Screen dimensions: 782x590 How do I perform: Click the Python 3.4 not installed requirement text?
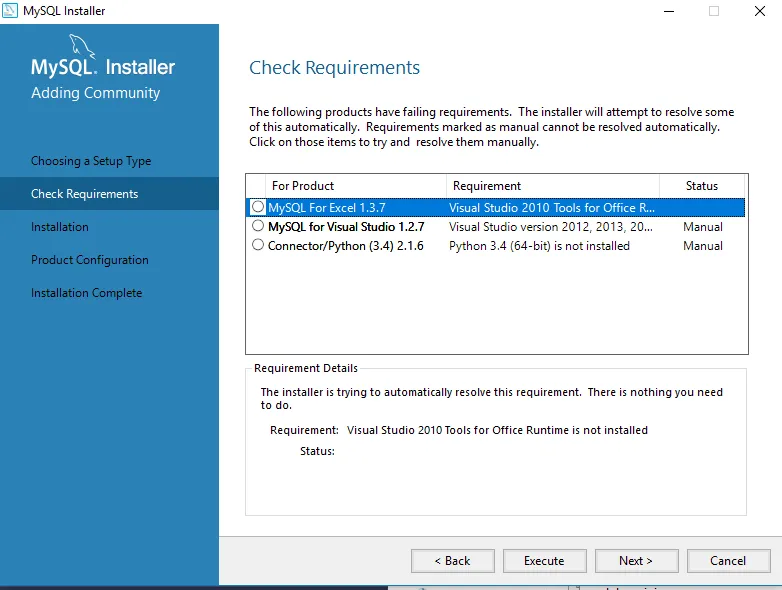tap(539, 246)
